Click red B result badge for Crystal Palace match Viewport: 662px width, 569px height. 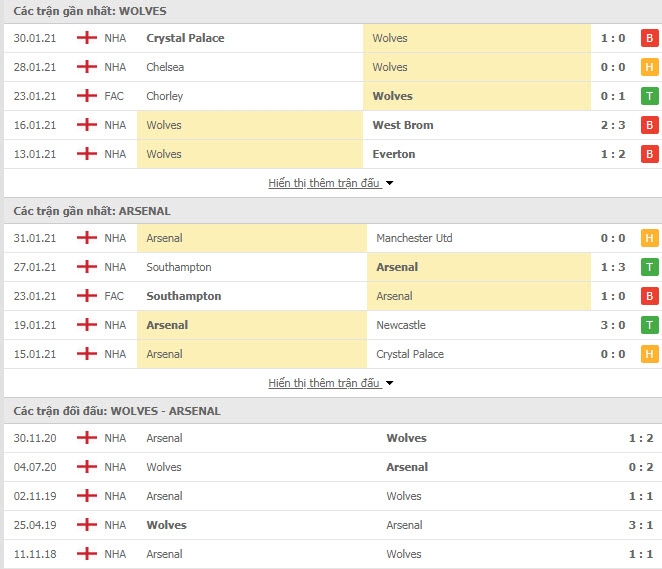pos(649,38)
